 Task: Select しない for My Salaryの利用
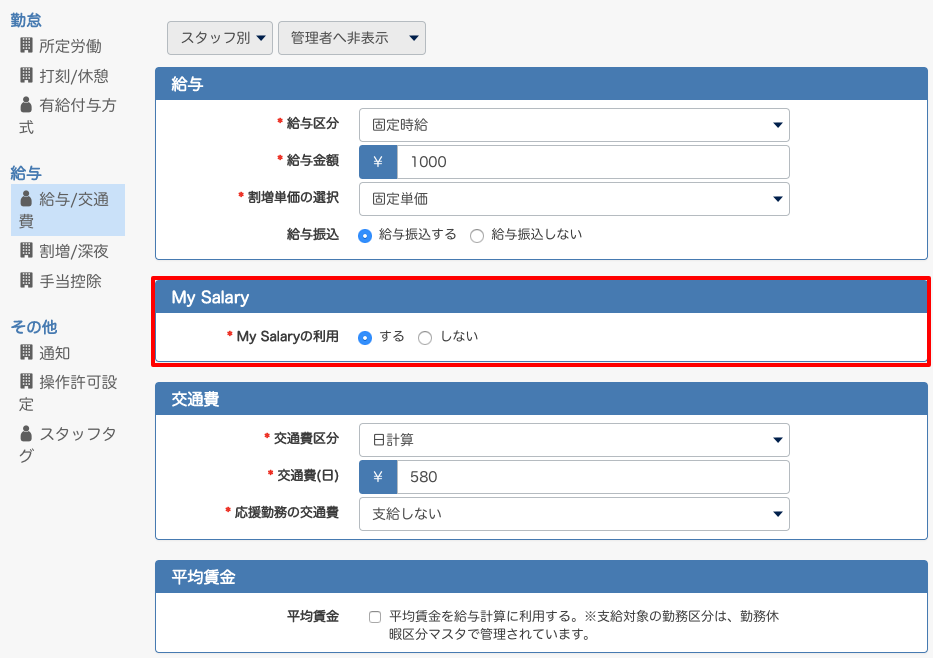pyautogui.click(x=424, y=338)
